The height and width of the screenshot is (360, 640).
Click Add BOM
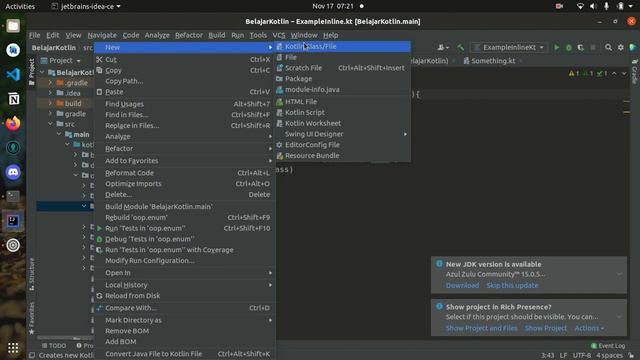click(x=184, y=342)
